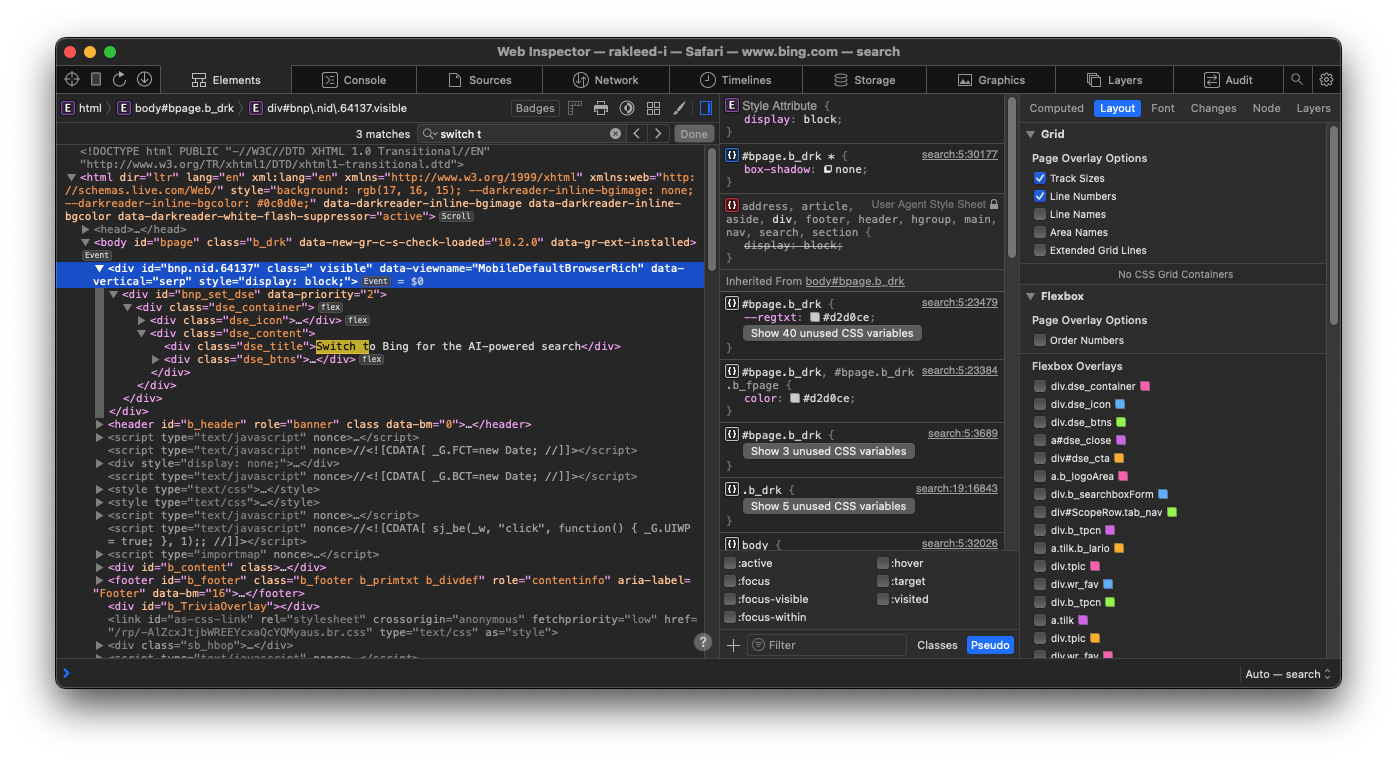
Task: Click the Event badge on the body element
Action: click(x=96, y=255)
